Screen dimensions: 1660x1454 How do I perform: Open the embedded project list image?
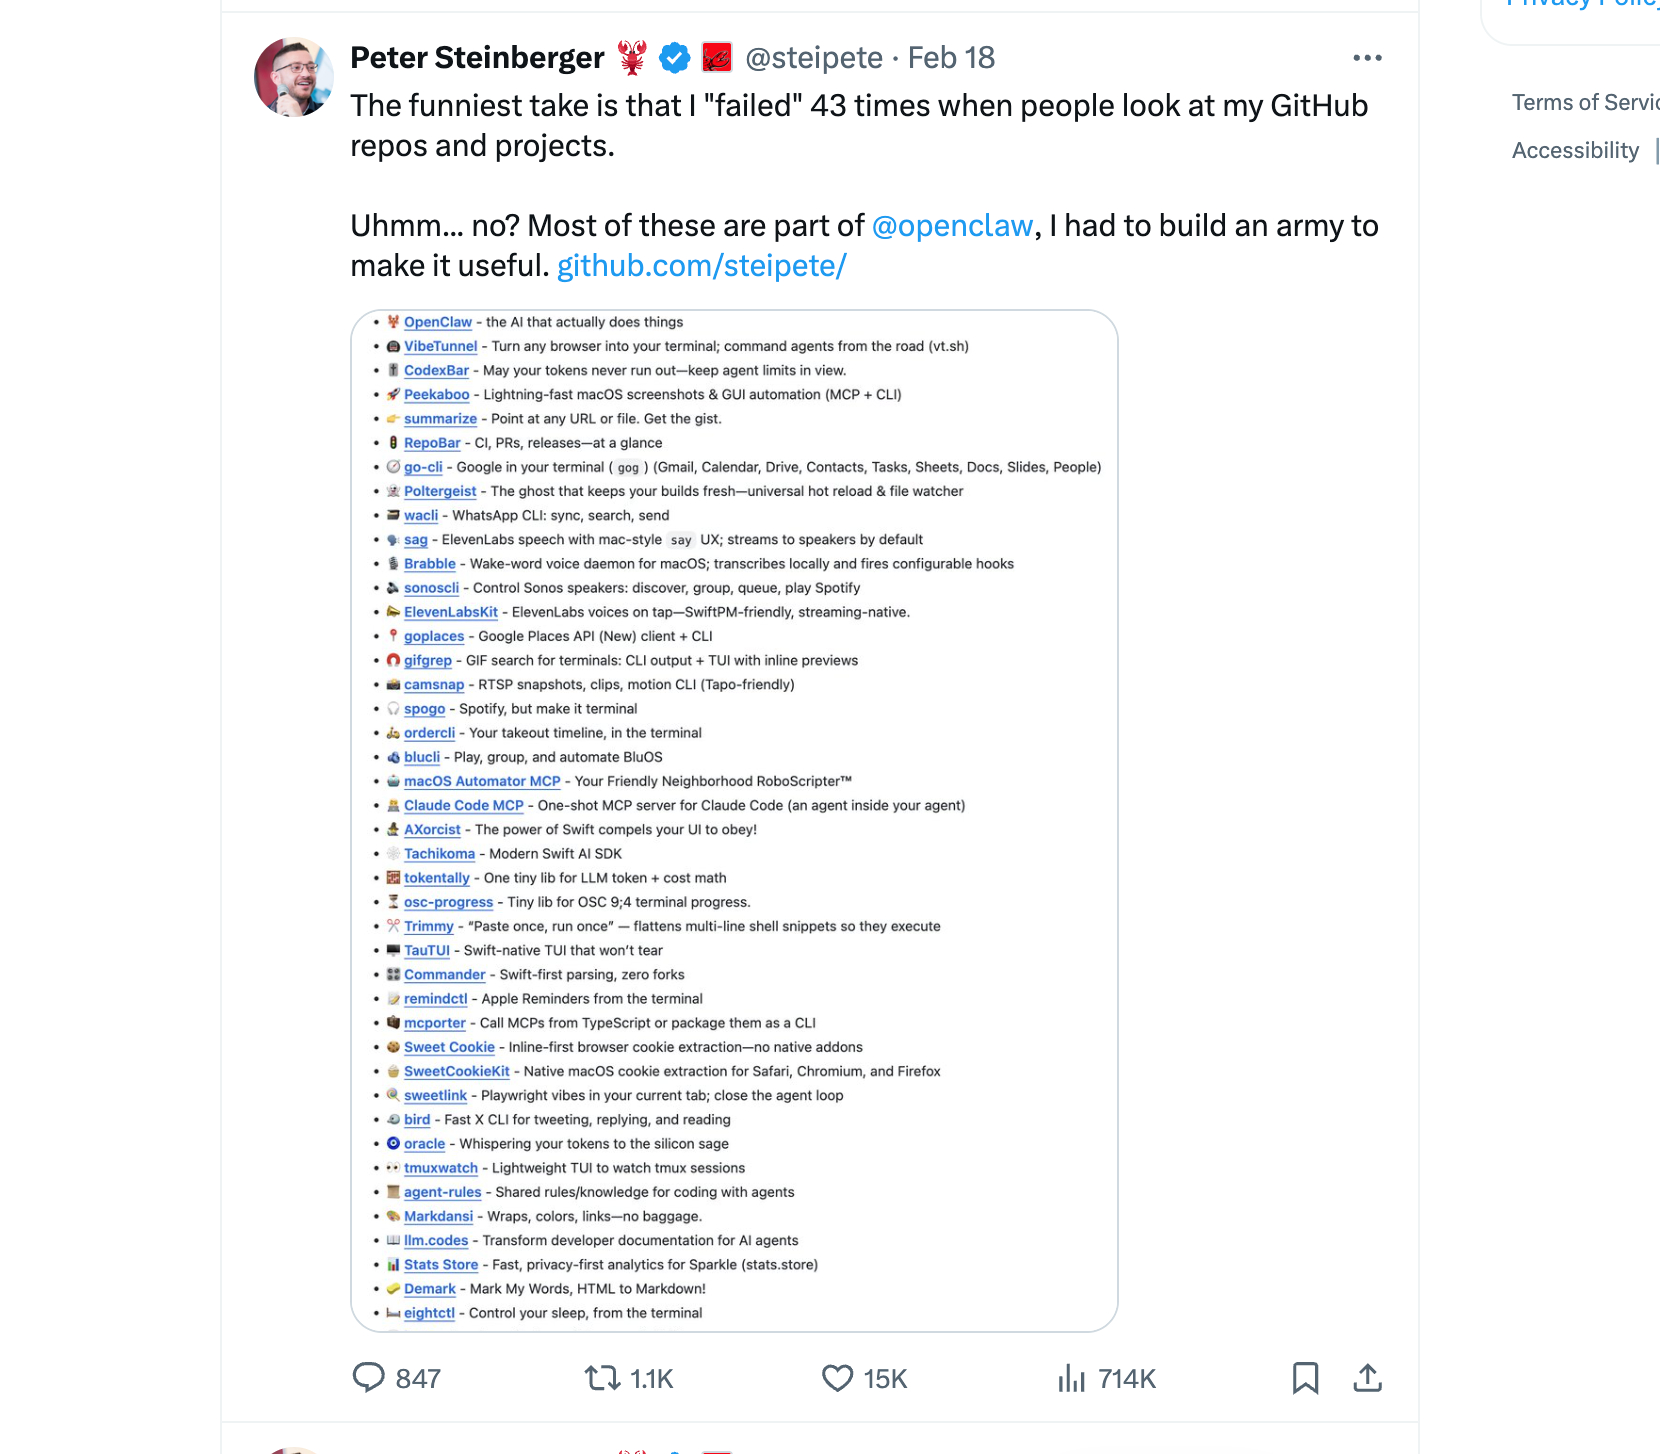click(734, 820)
